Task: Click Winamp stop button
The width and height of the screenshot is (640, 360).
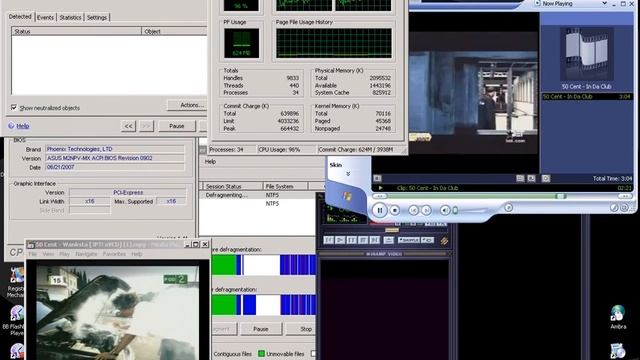Action: click(x=363, y=240)
